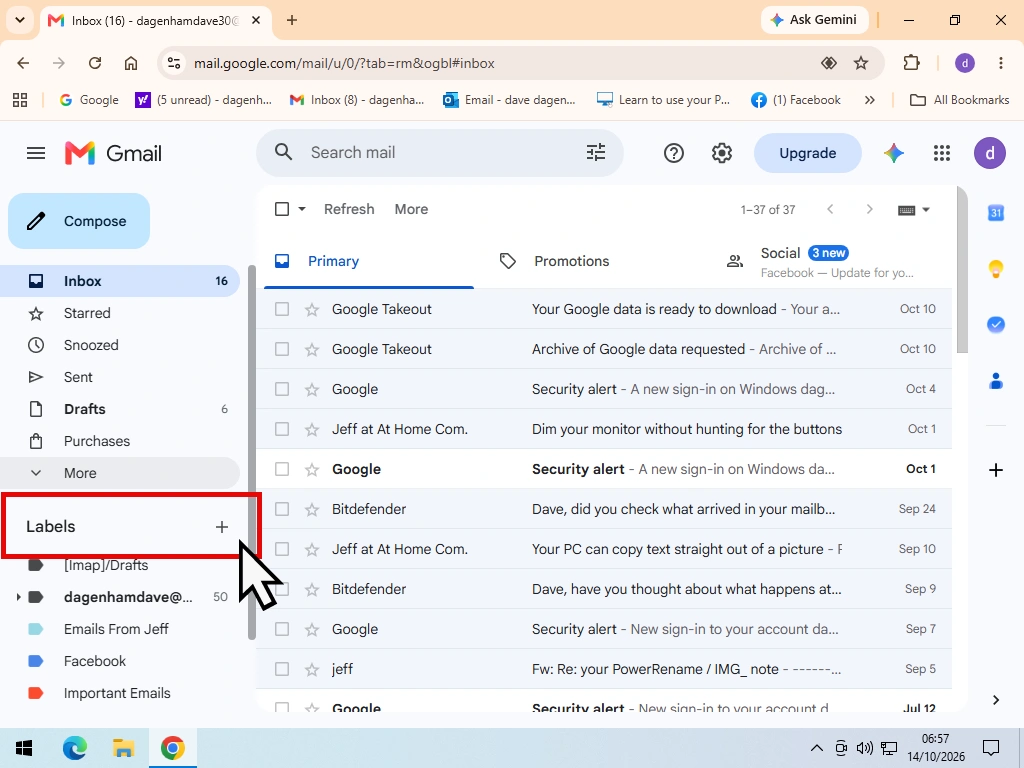Open Google Keep lightbulb icon

(995, 268)
